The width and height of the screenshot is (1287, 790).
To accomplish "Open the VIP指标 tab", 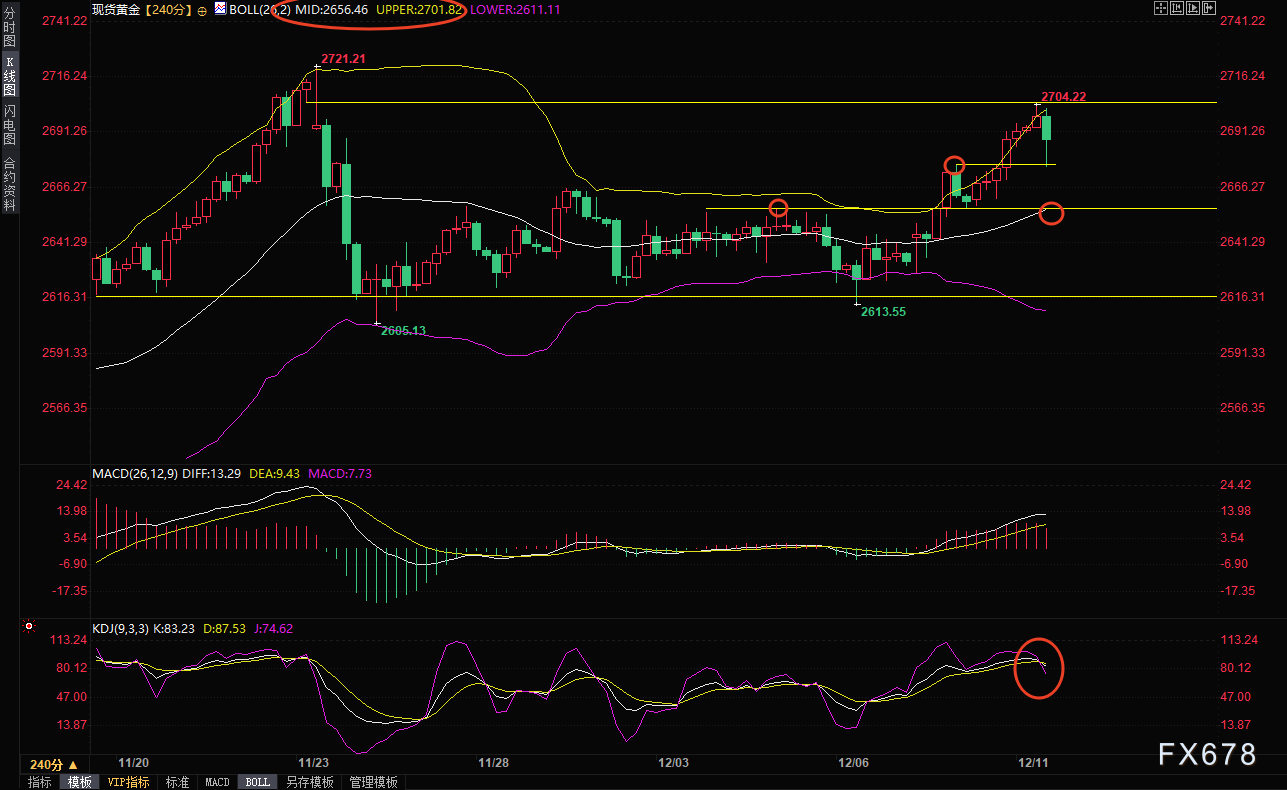I will 128,782.
